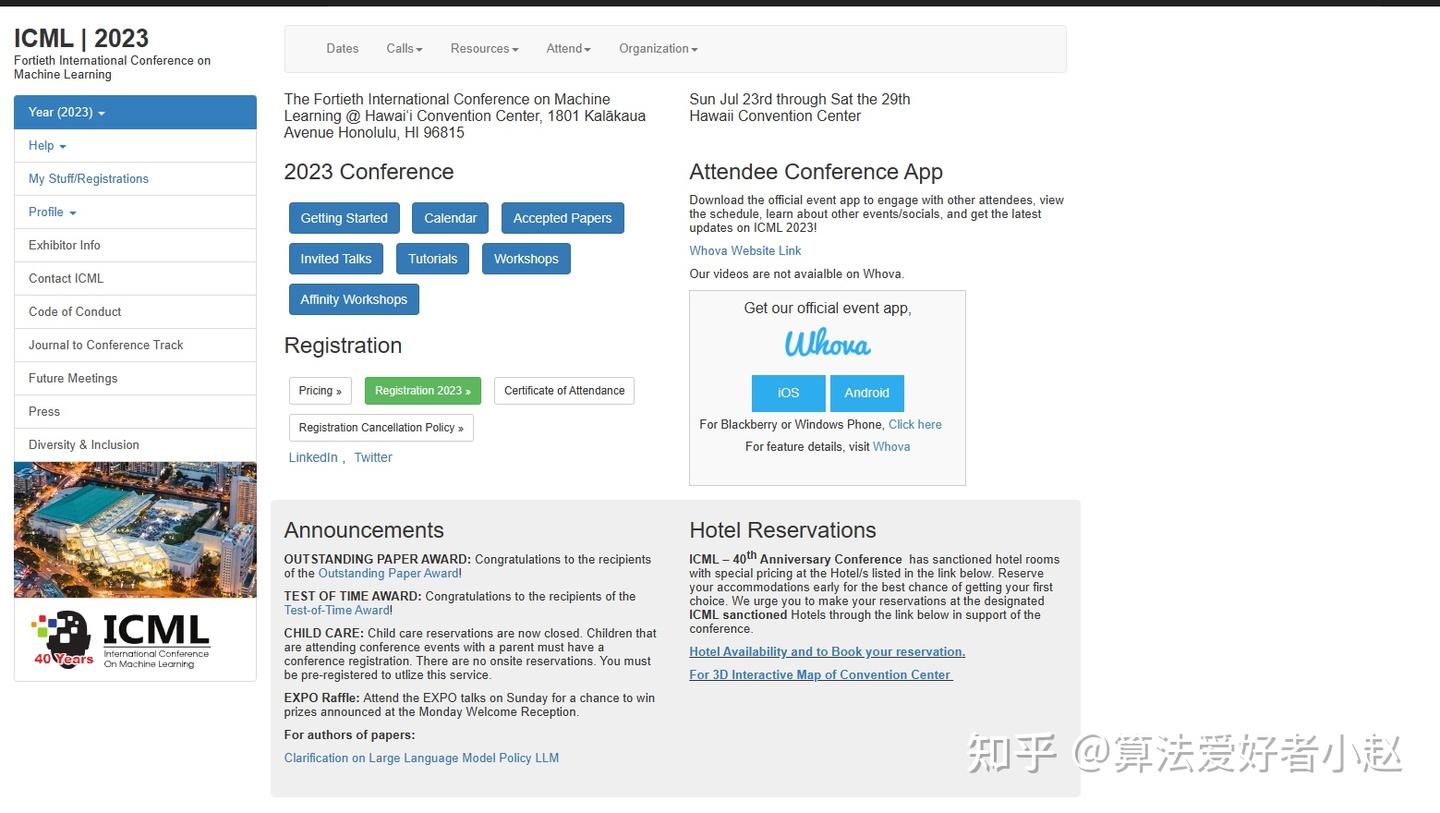Viewport: 1440px width, 813px height.
Task: Open the Outstanding Paper Award link
Action: pyautogui.click(x=388, y=574)
